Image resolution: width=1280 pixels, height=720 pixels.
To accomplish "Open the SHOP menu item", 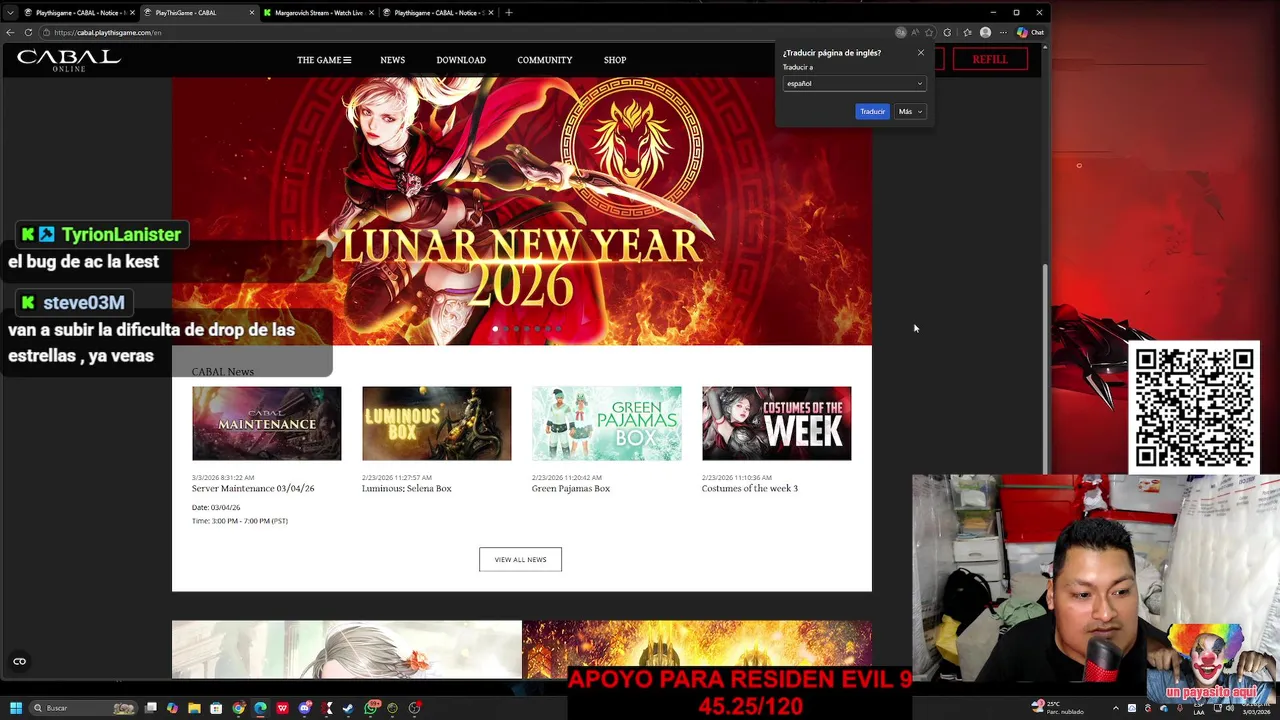I will (615, 60).
